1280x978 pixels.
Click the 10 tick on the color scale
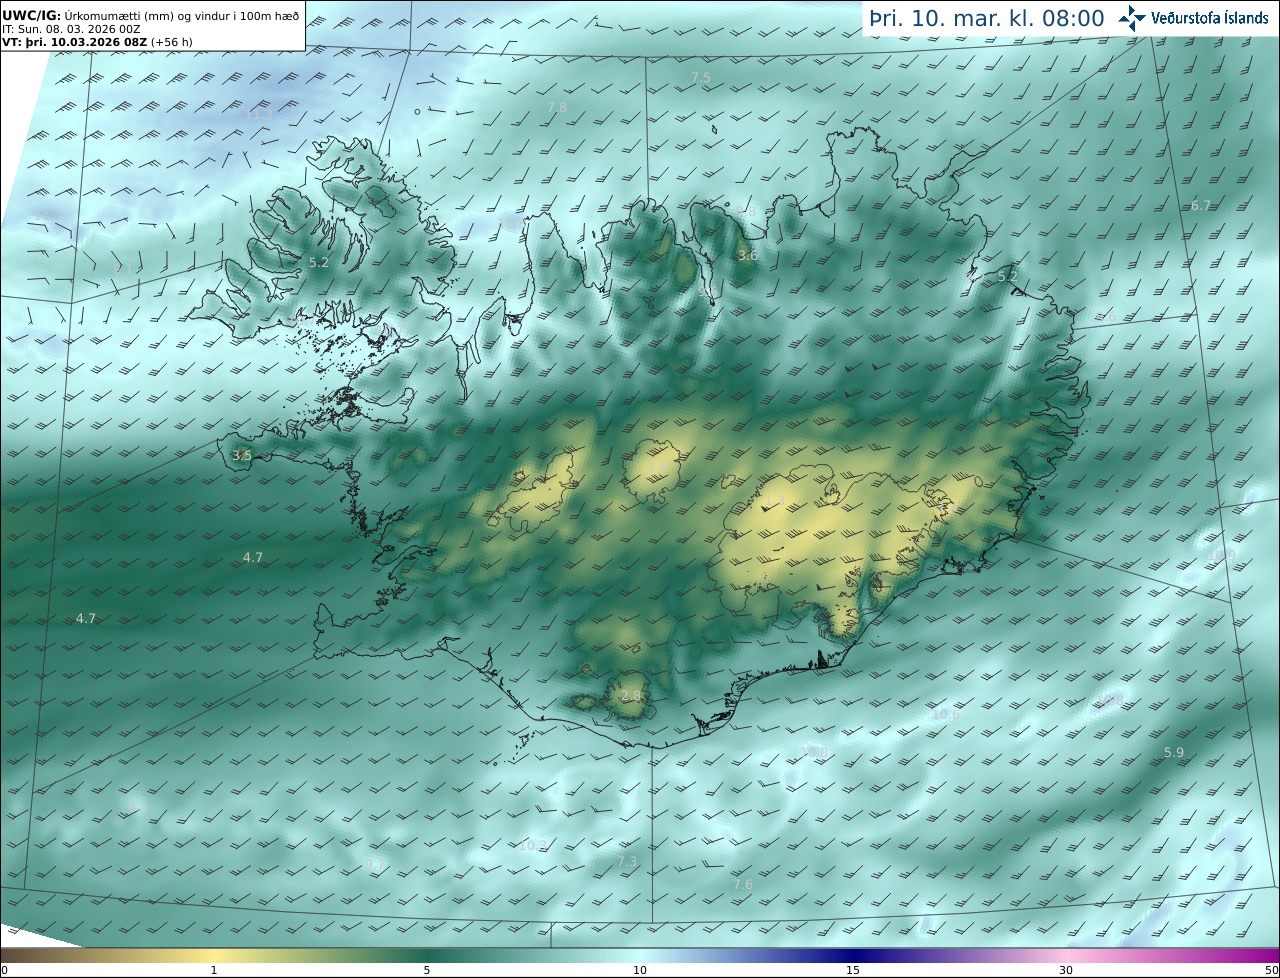[640, 970]
